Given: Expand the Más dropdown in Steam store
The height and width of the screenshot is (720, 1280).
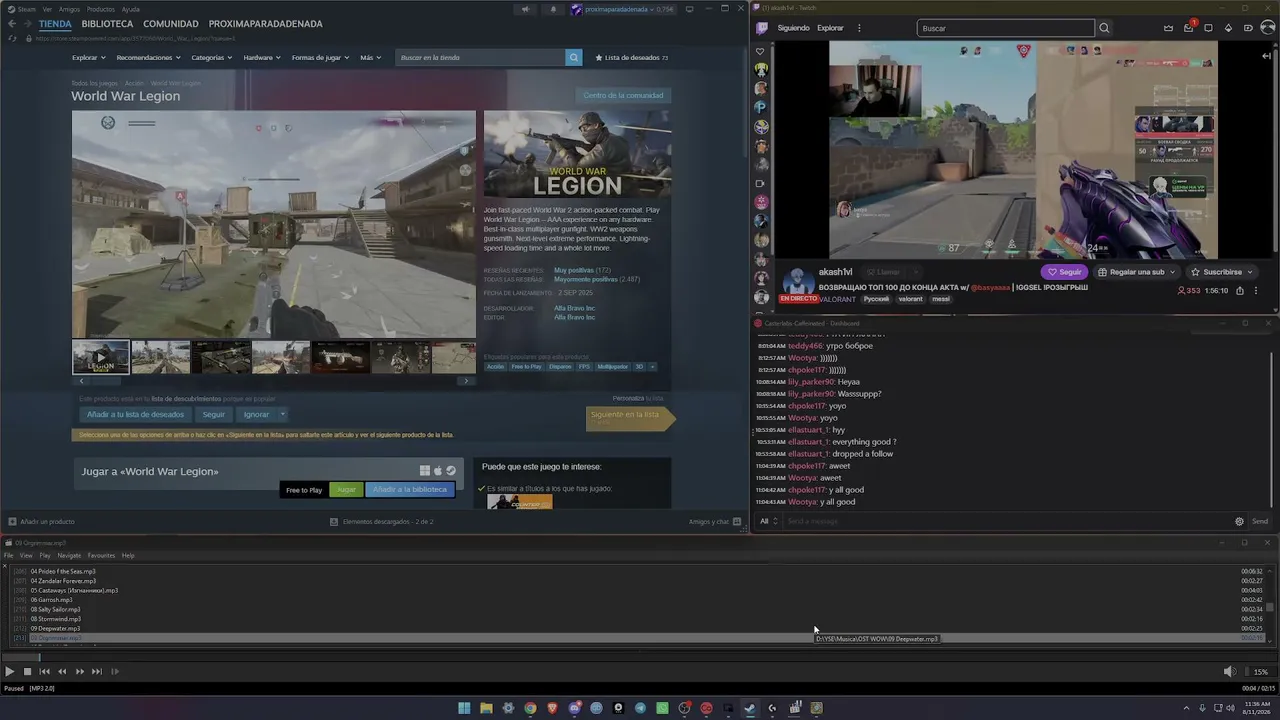Looking at the screenshot, I should (370, 58).
